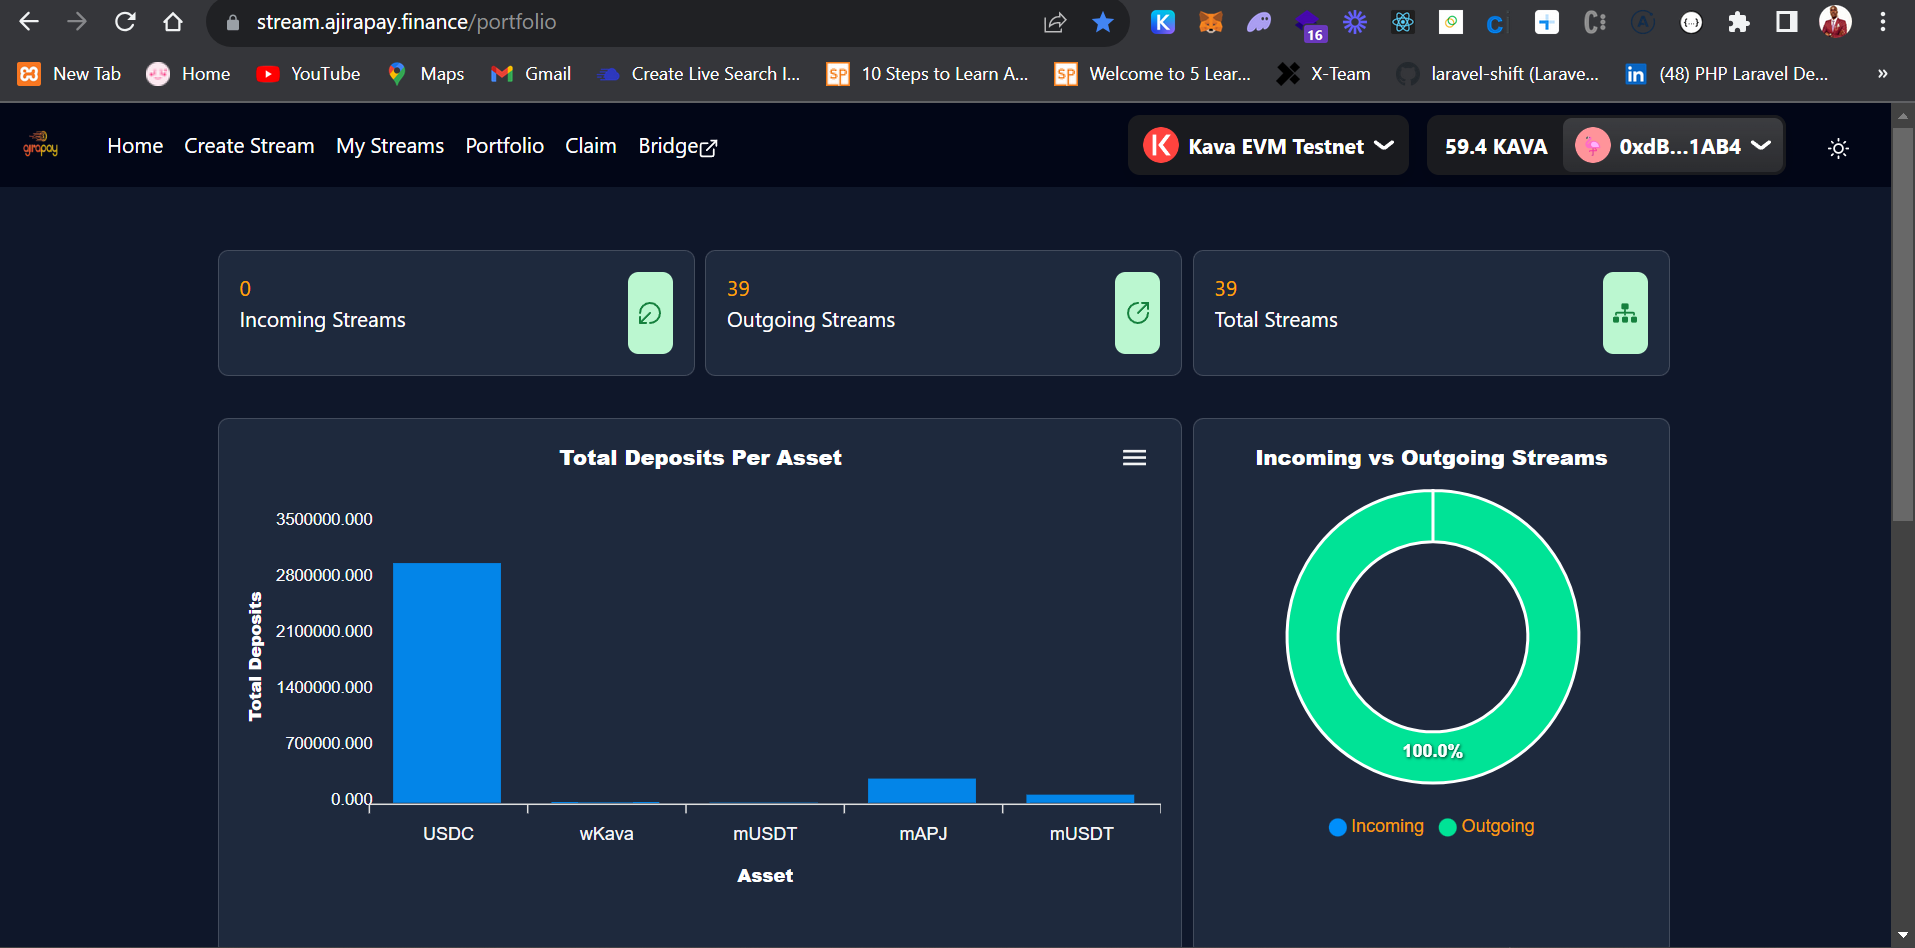Open the chart hamburger menu
The height and width of the screenshot is (948, 1915).
(1134, 458)
